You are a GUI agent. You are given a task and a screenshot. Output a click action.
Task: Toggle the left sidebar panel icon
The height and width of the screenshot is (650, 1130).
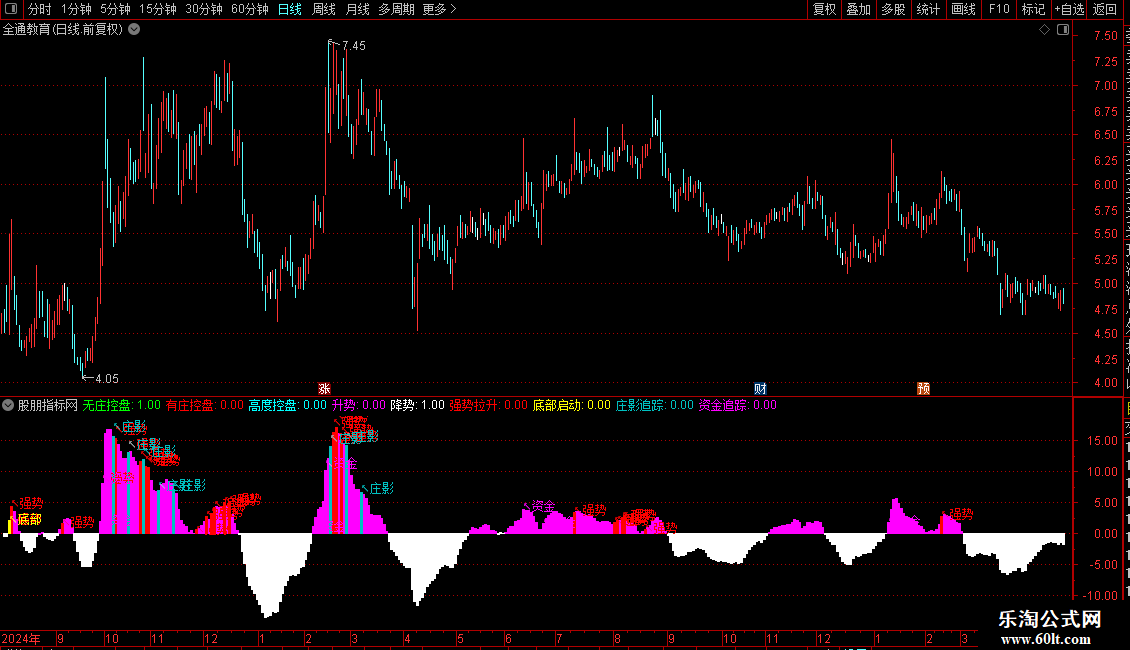click(11, 9)
